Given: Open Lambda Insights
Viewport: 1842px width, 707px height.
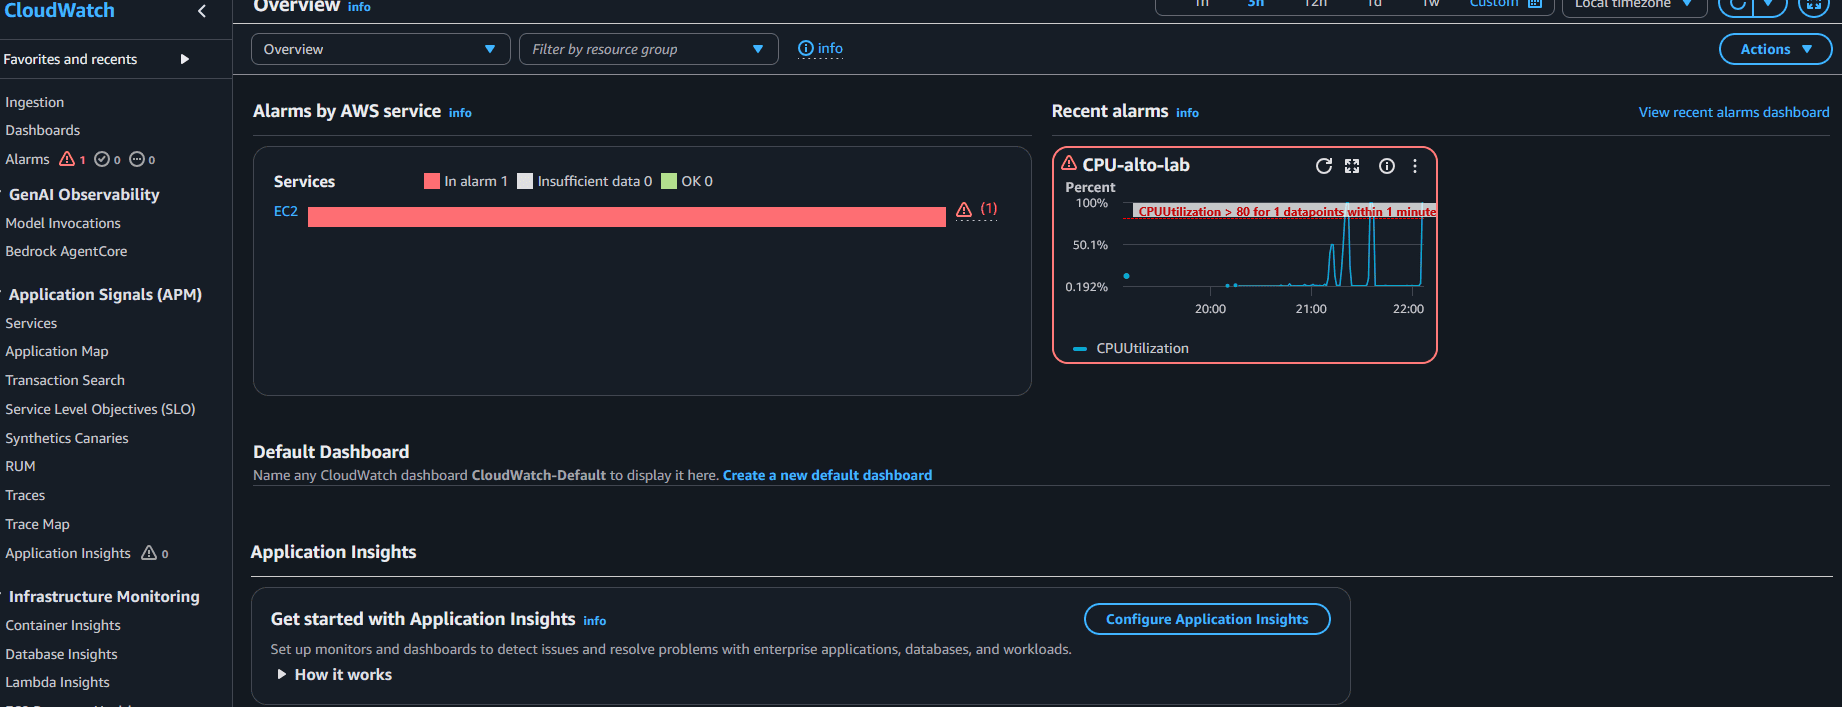Looking at the screenshot, I should pyautogui.click(x=57, y=682).
